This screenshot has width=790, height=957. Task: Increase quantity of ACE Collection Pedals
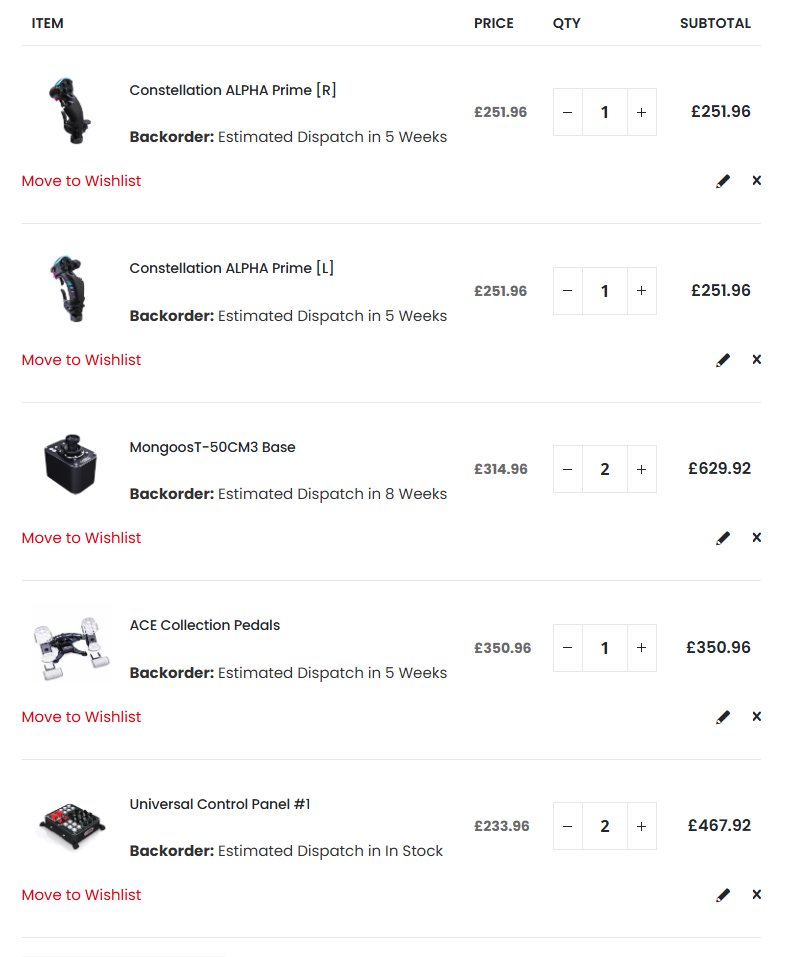(x=641, y=648)
